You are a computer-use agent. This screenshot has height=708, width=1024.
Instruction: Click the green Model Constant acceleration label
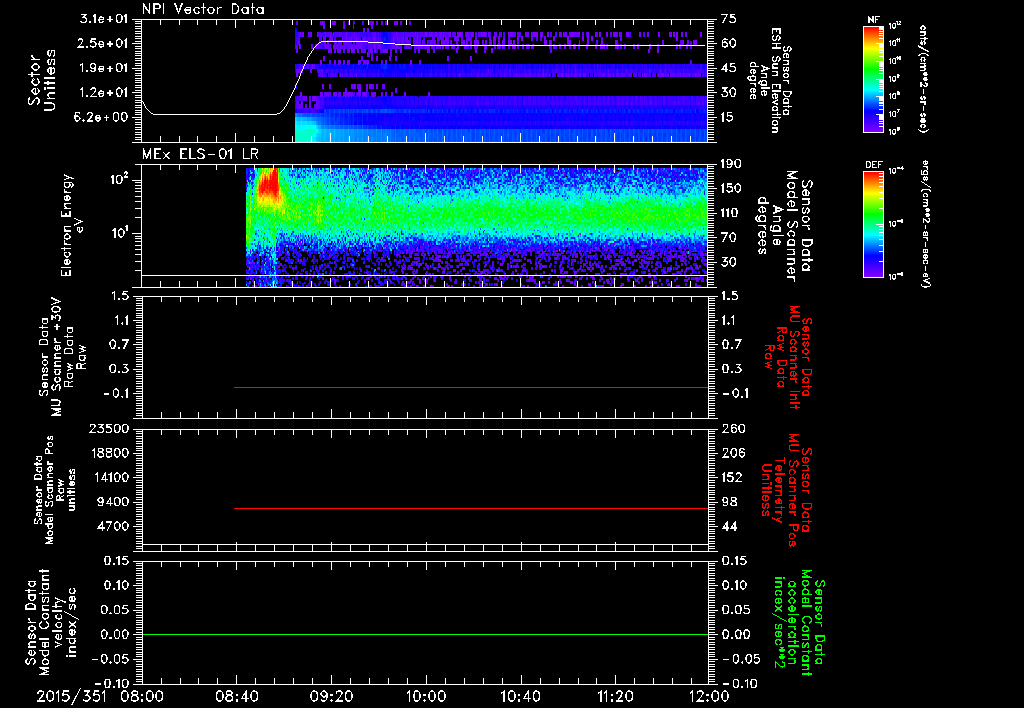click(x=799, y=623)
